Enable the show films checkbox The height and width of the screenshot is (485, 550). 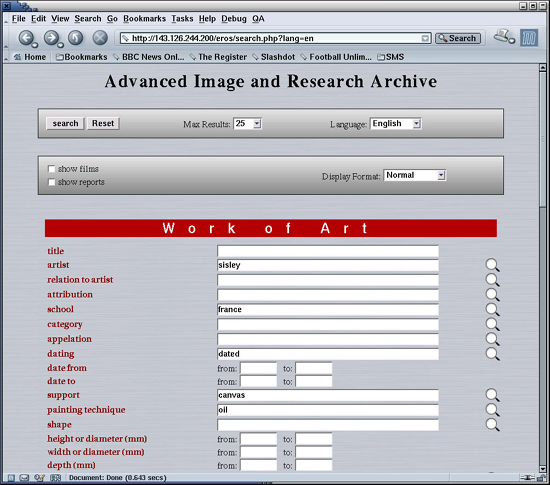(x=52, y=169)
